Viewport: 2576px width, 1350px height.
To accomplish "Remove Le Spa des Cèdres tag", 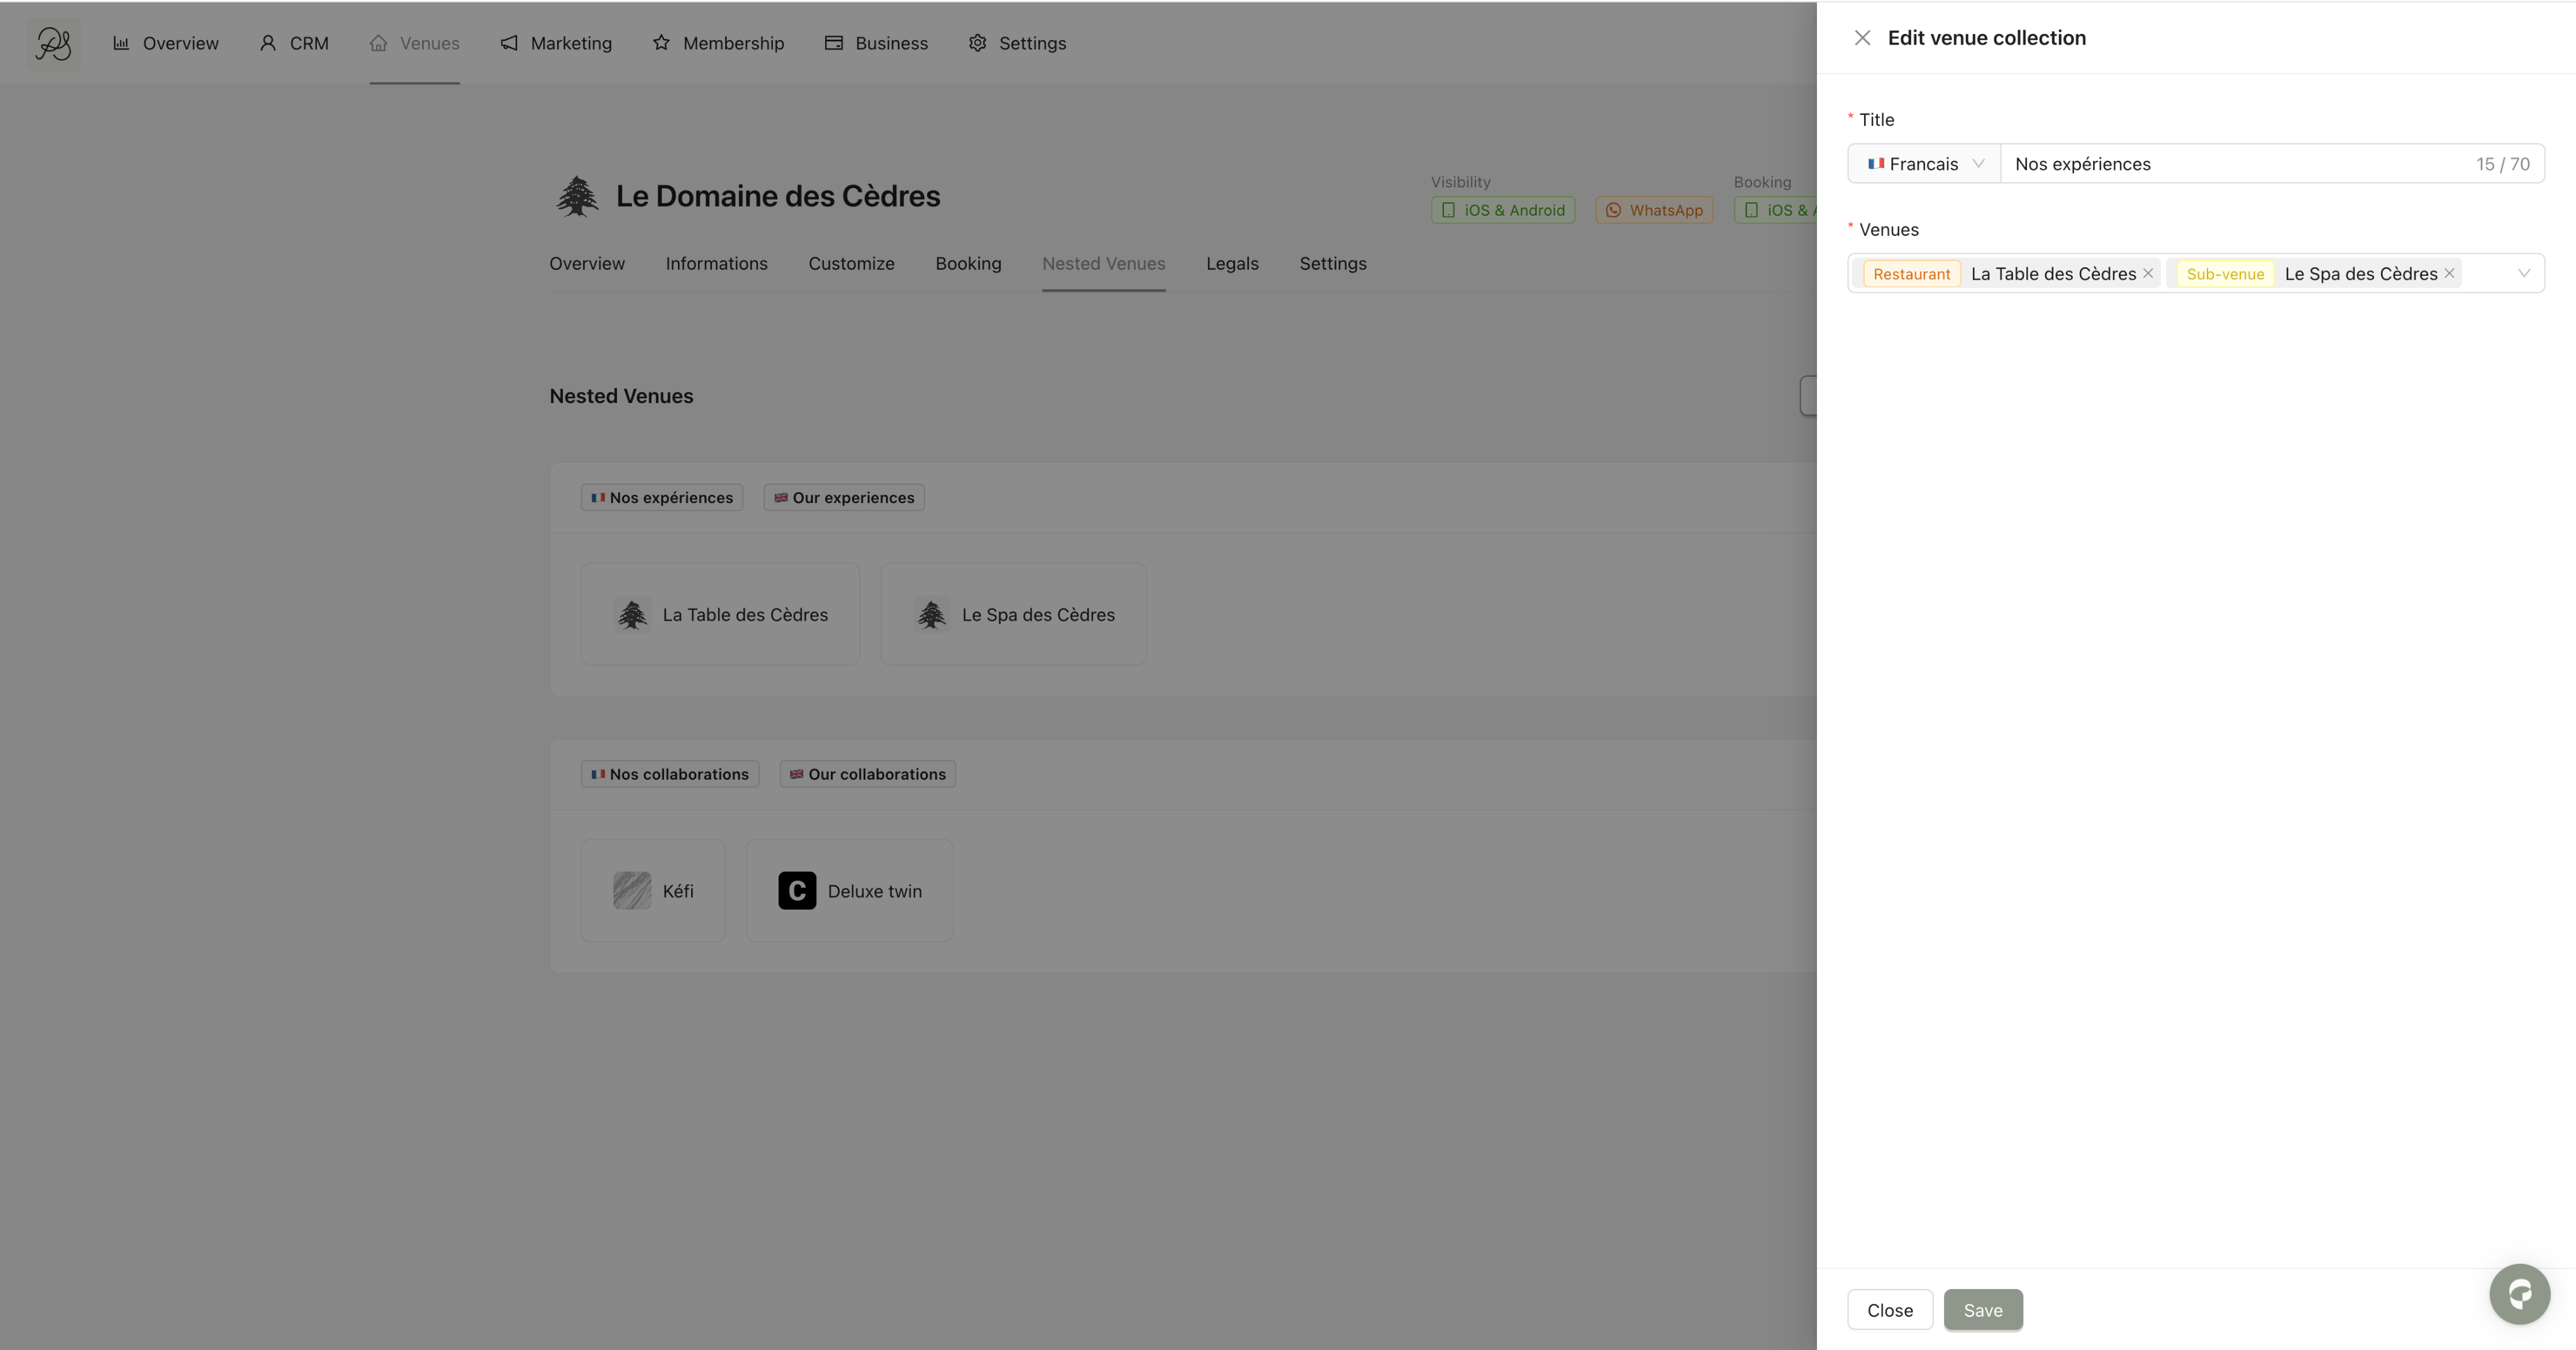I will tap(2449, 273).
